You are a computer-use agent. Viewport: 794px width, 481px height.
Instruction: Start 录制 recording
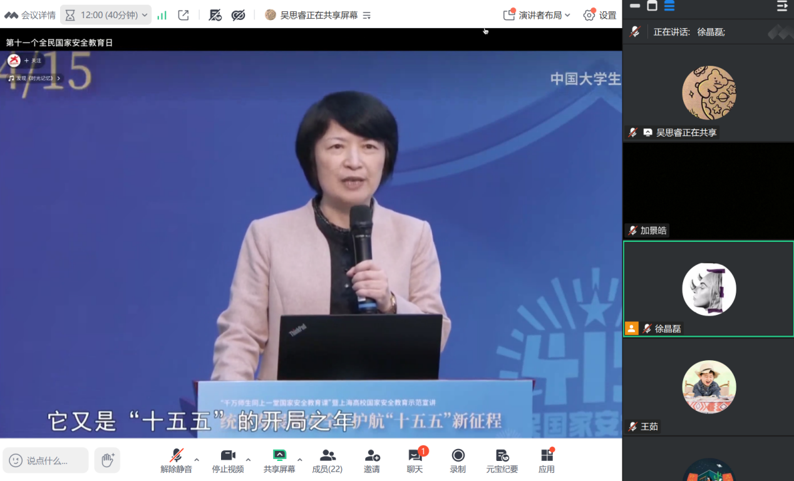click(458, 460)
